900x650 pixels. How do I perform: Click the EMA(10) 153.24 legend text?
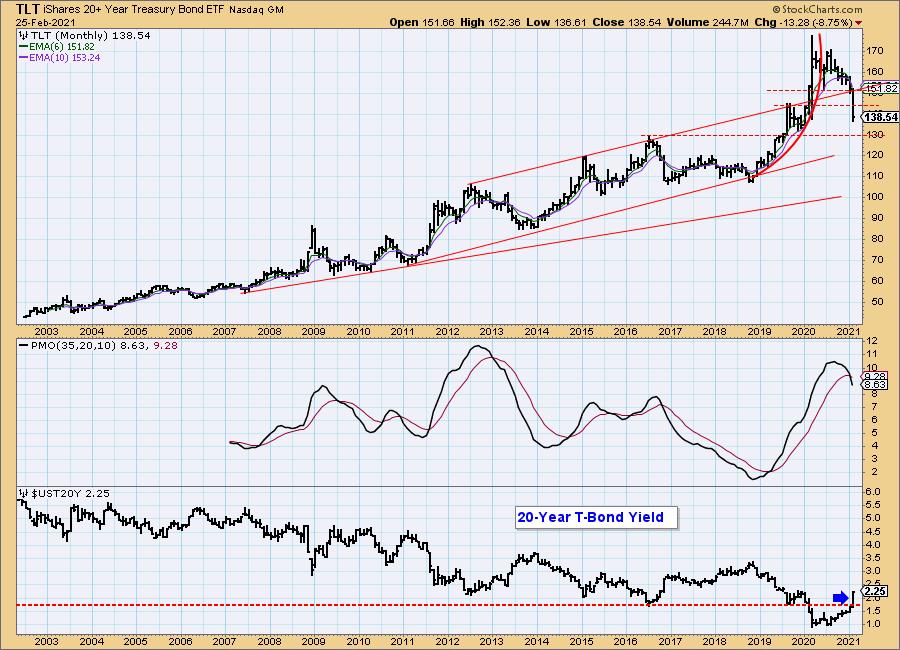coord(64,57)
